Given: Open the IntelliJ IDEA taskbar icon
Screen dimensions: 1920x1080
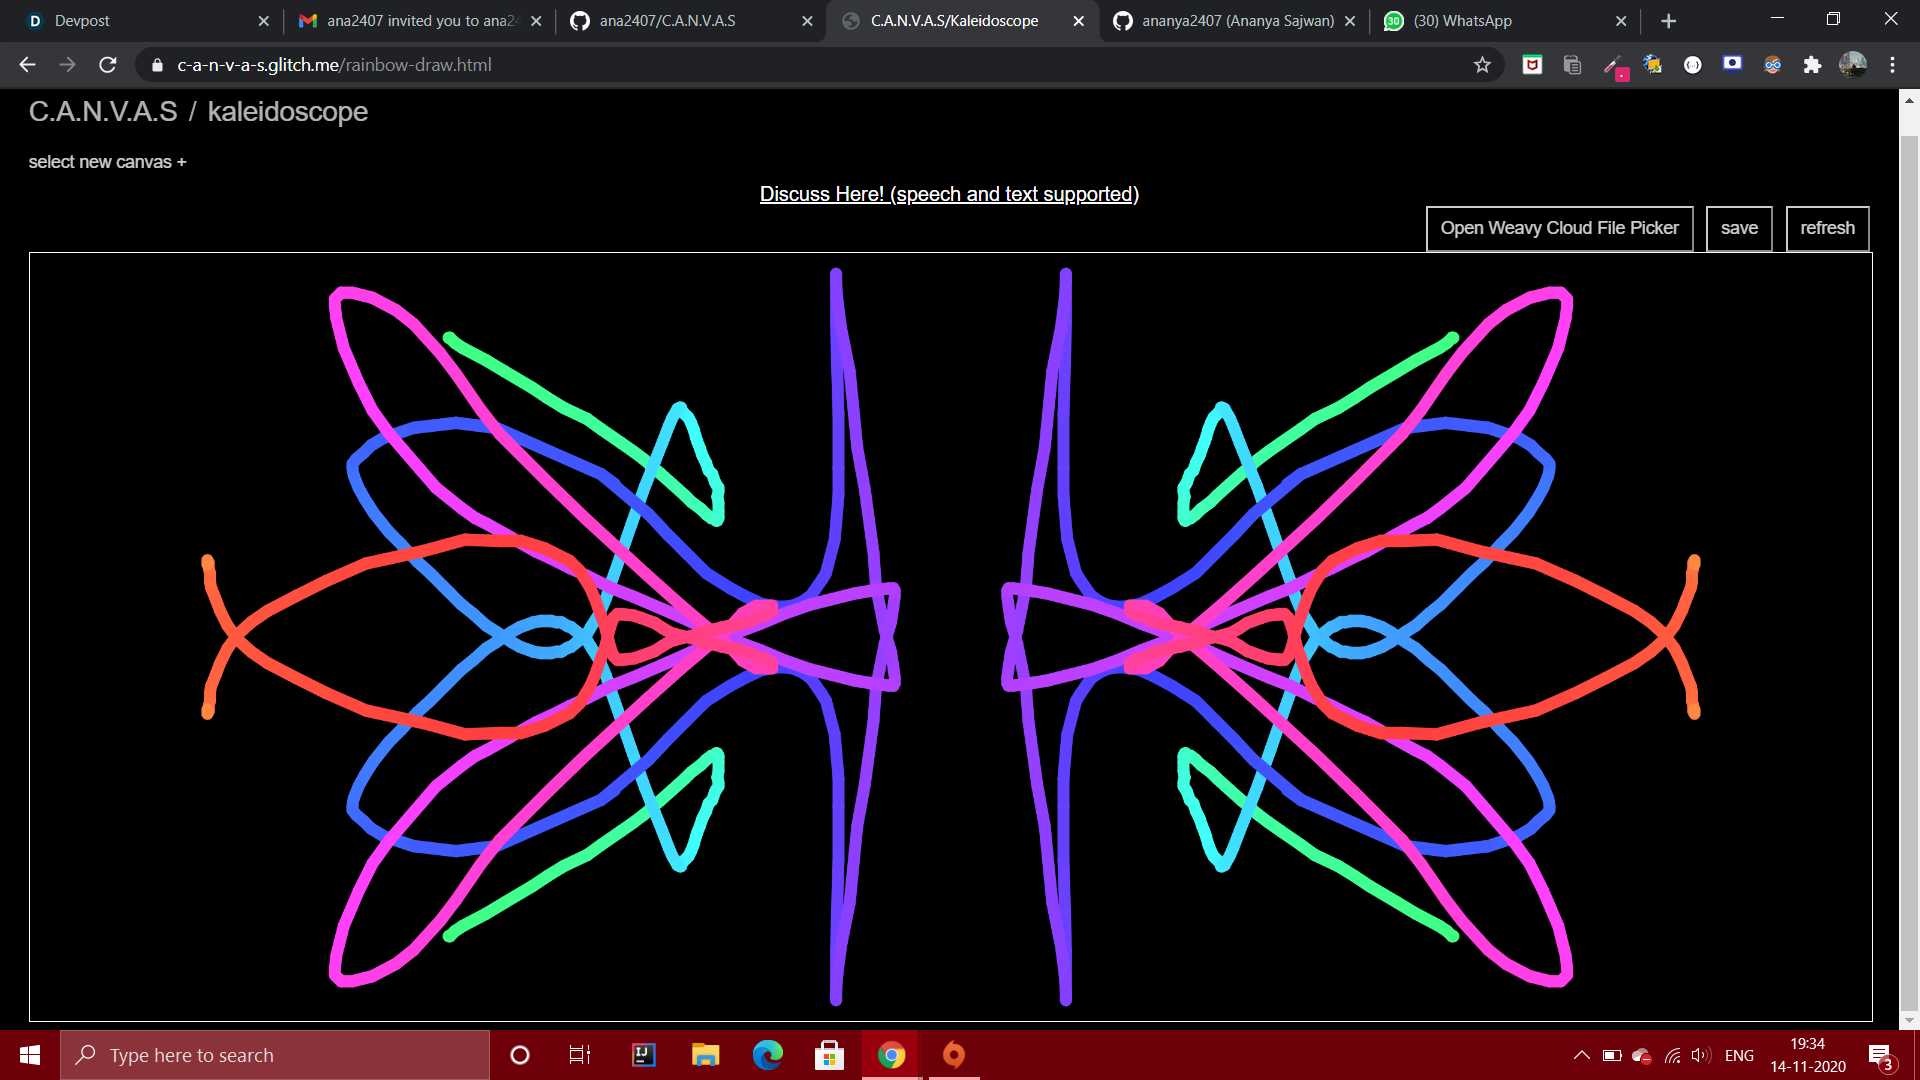Looking at the screenshot, I should point(643,1055).
